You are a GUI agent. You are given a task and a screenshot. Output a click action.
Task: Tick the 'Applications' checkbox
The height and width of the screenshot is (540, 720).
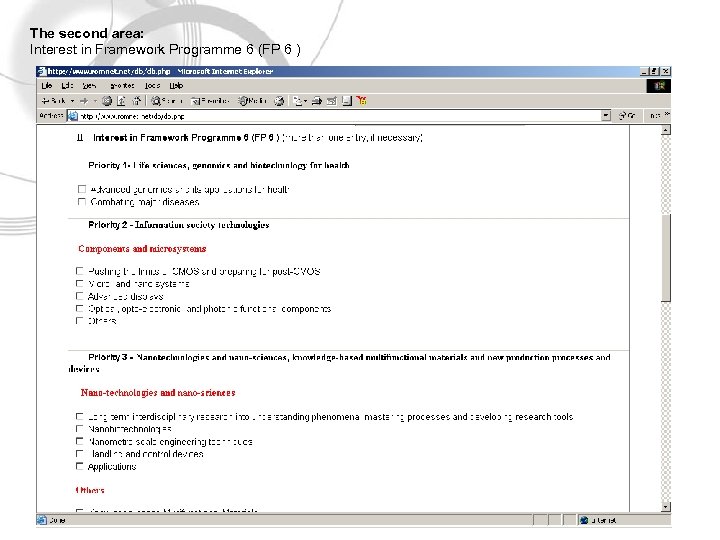79,466
